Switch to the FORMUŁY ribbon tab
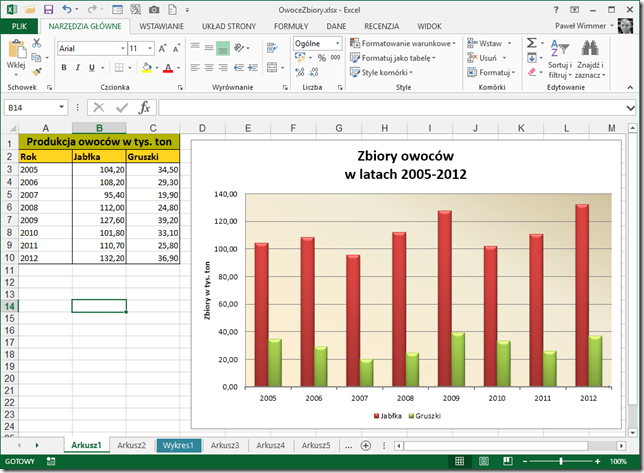 click(x=291, y=26)
